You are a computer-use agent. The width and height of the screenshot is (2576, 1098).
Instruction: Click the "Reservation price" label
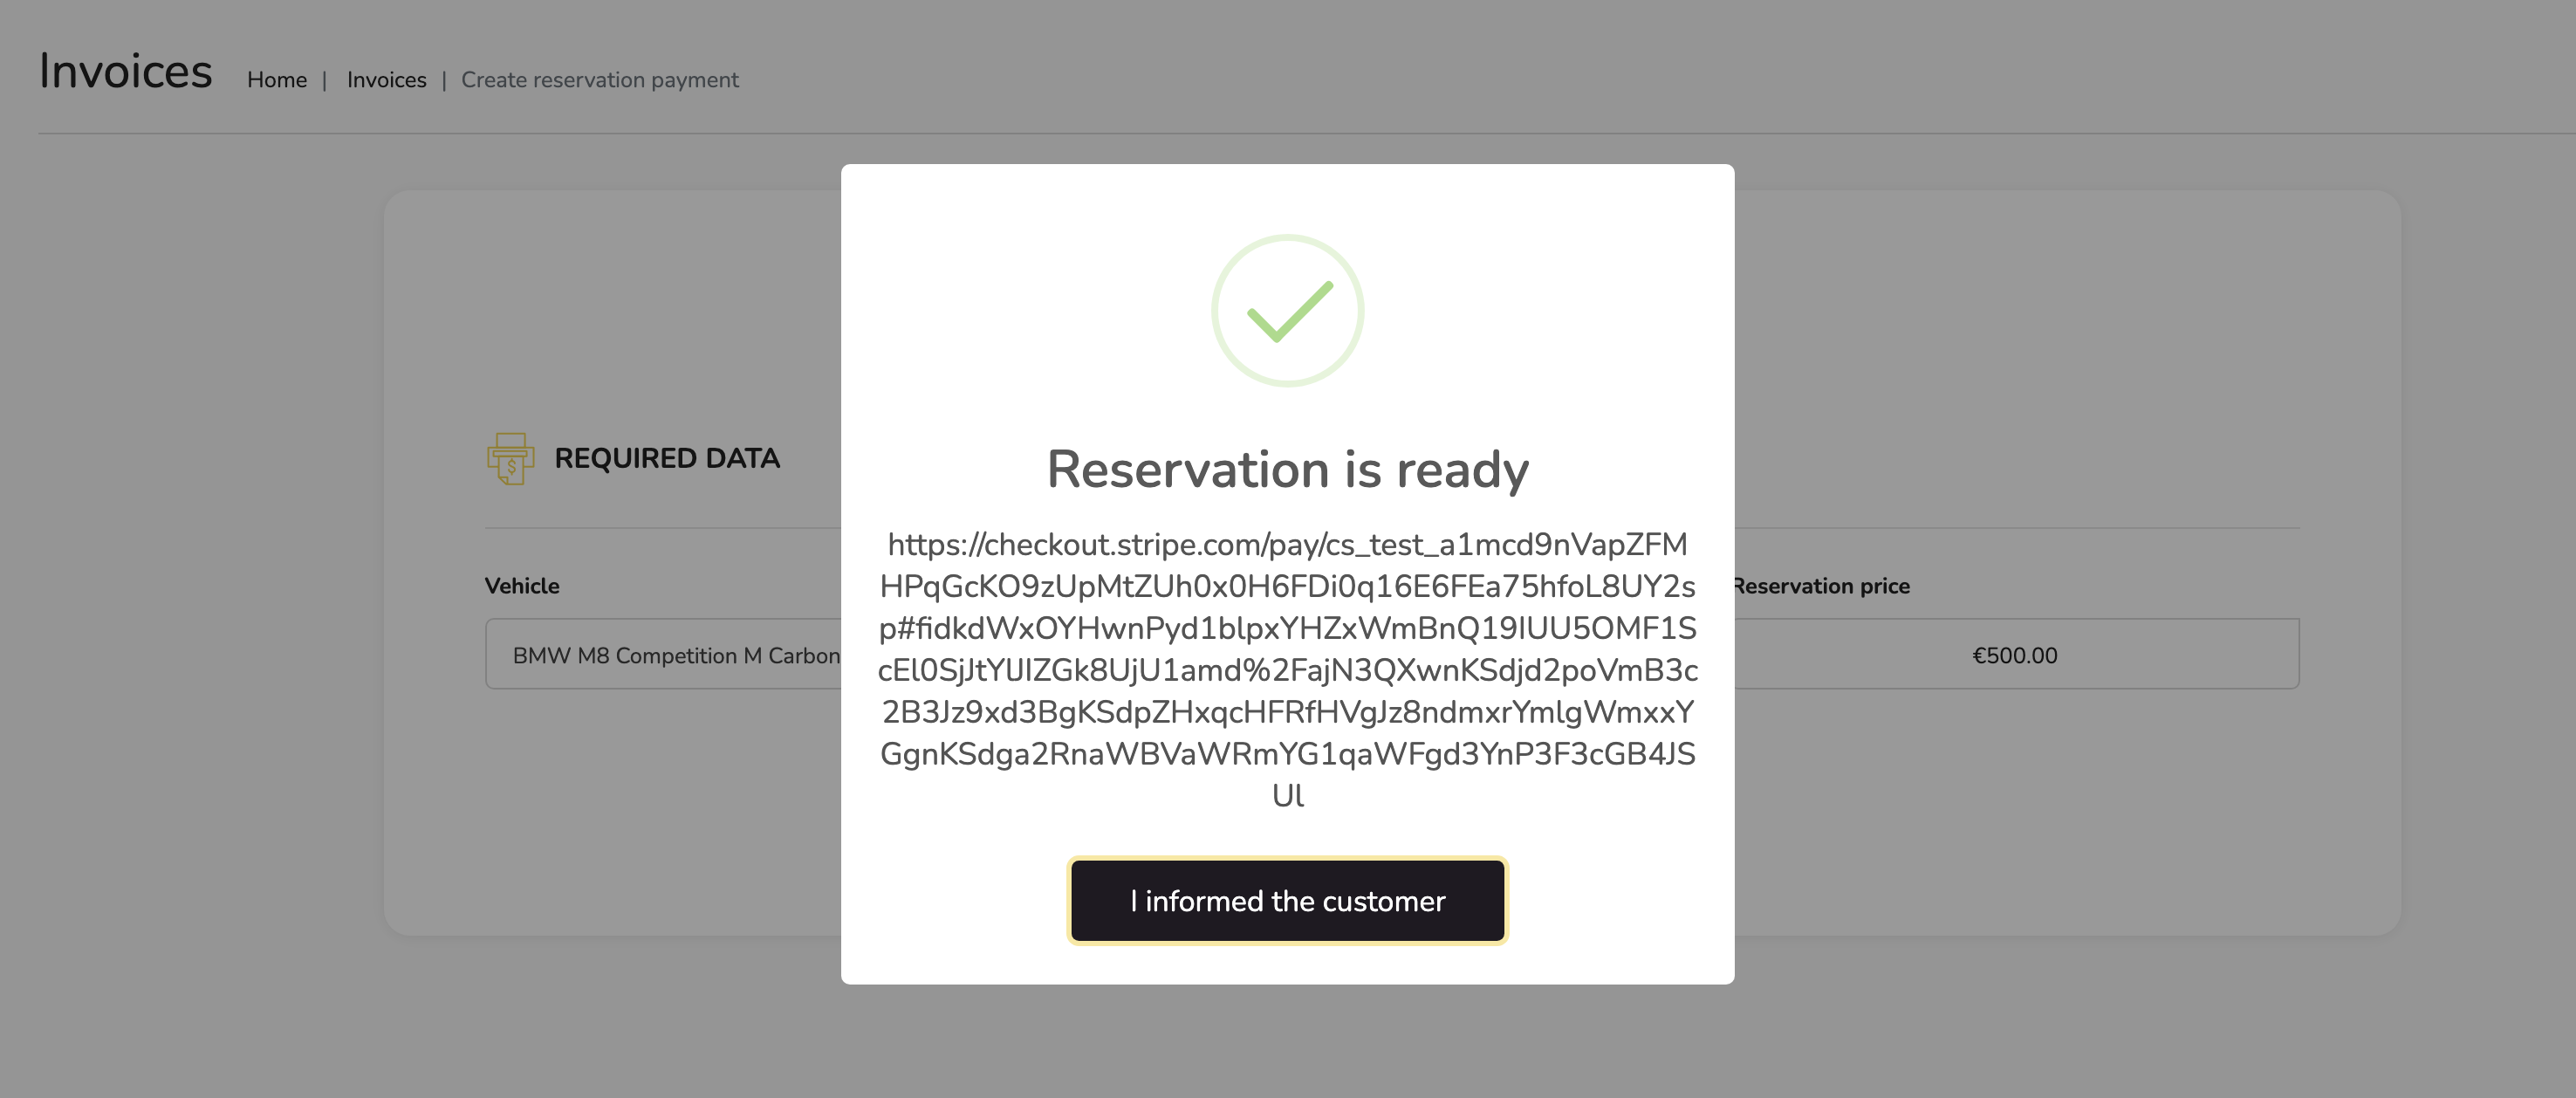coord(1821,586)
